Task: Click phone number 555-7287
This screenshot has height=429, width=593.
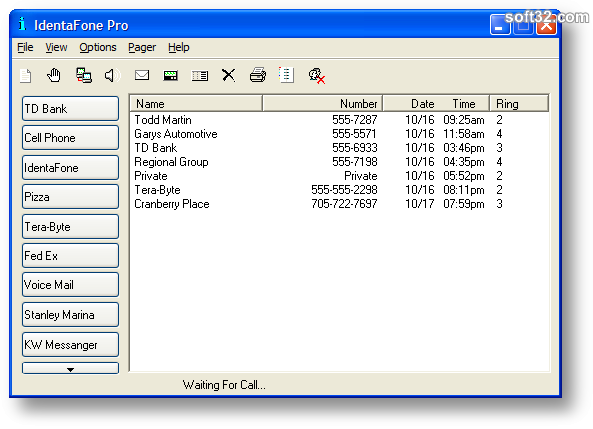Action: click(355, 120)
